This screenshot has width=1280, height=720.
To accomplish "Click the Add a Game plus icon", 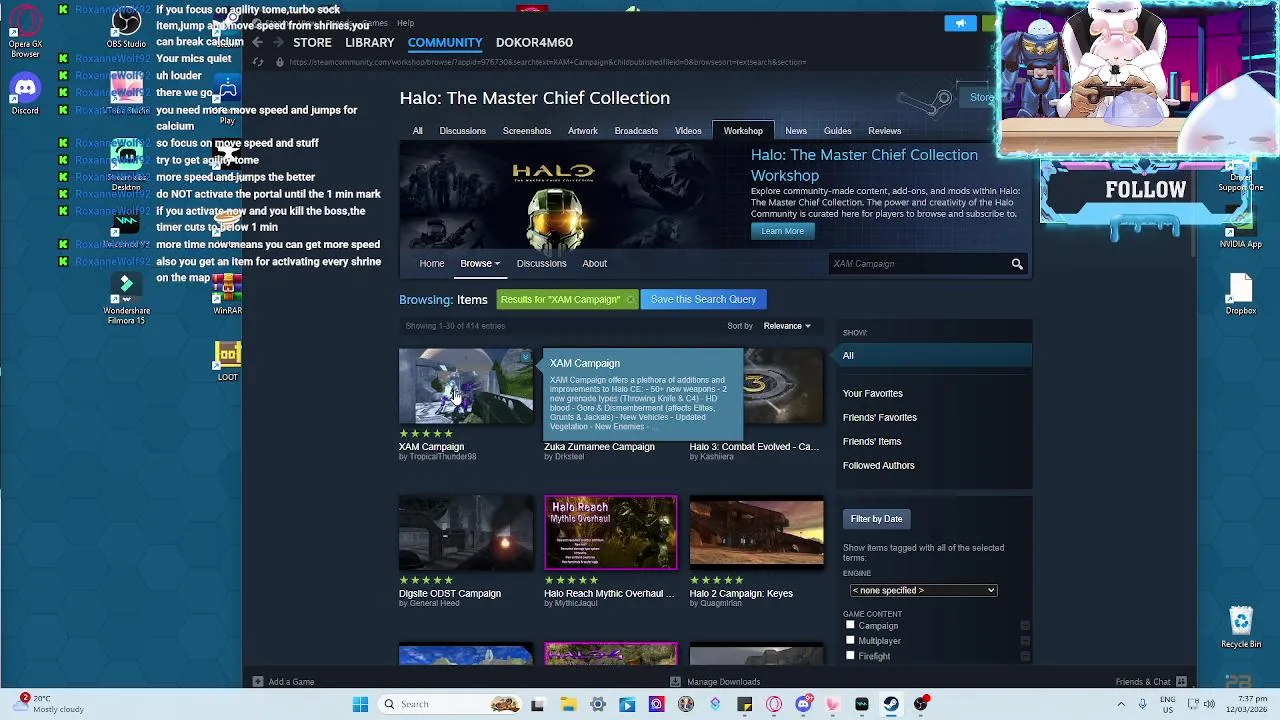I will coord(258,682).
